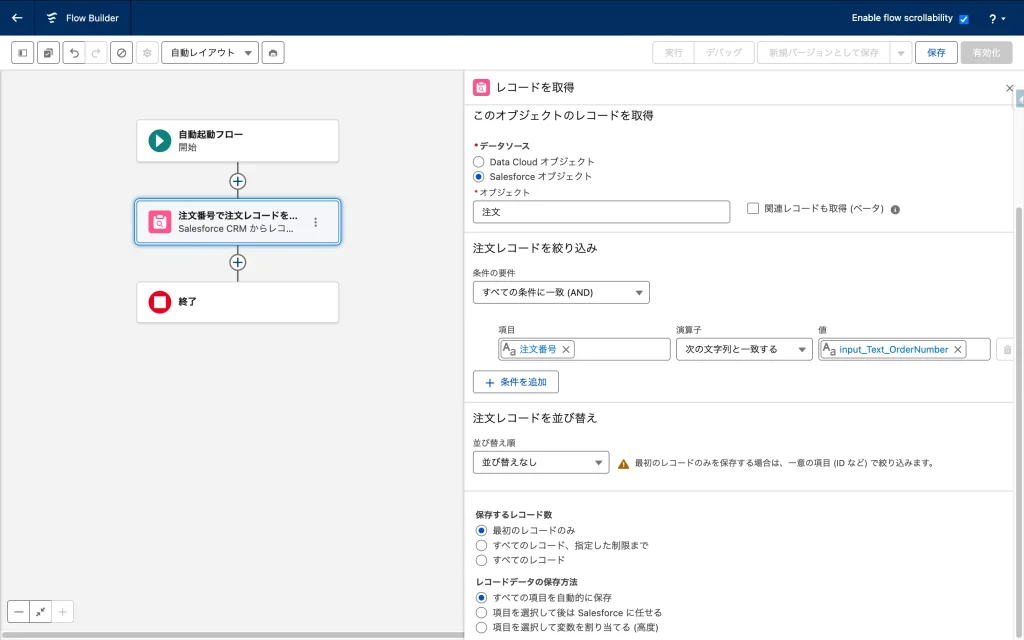Click the 注文 object input field

[x=601, y=212]
